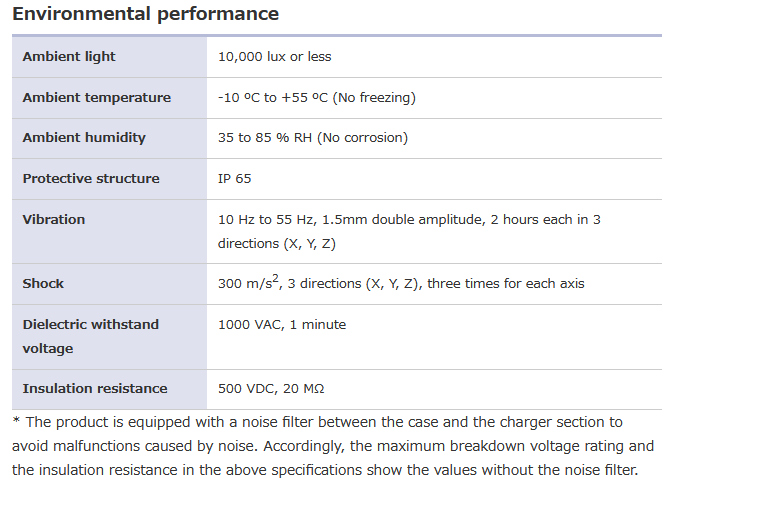The height and width of the screenshot is (505, 779).
Task: Select the Ambient temperature row label
Action: (x=96, y=98)
